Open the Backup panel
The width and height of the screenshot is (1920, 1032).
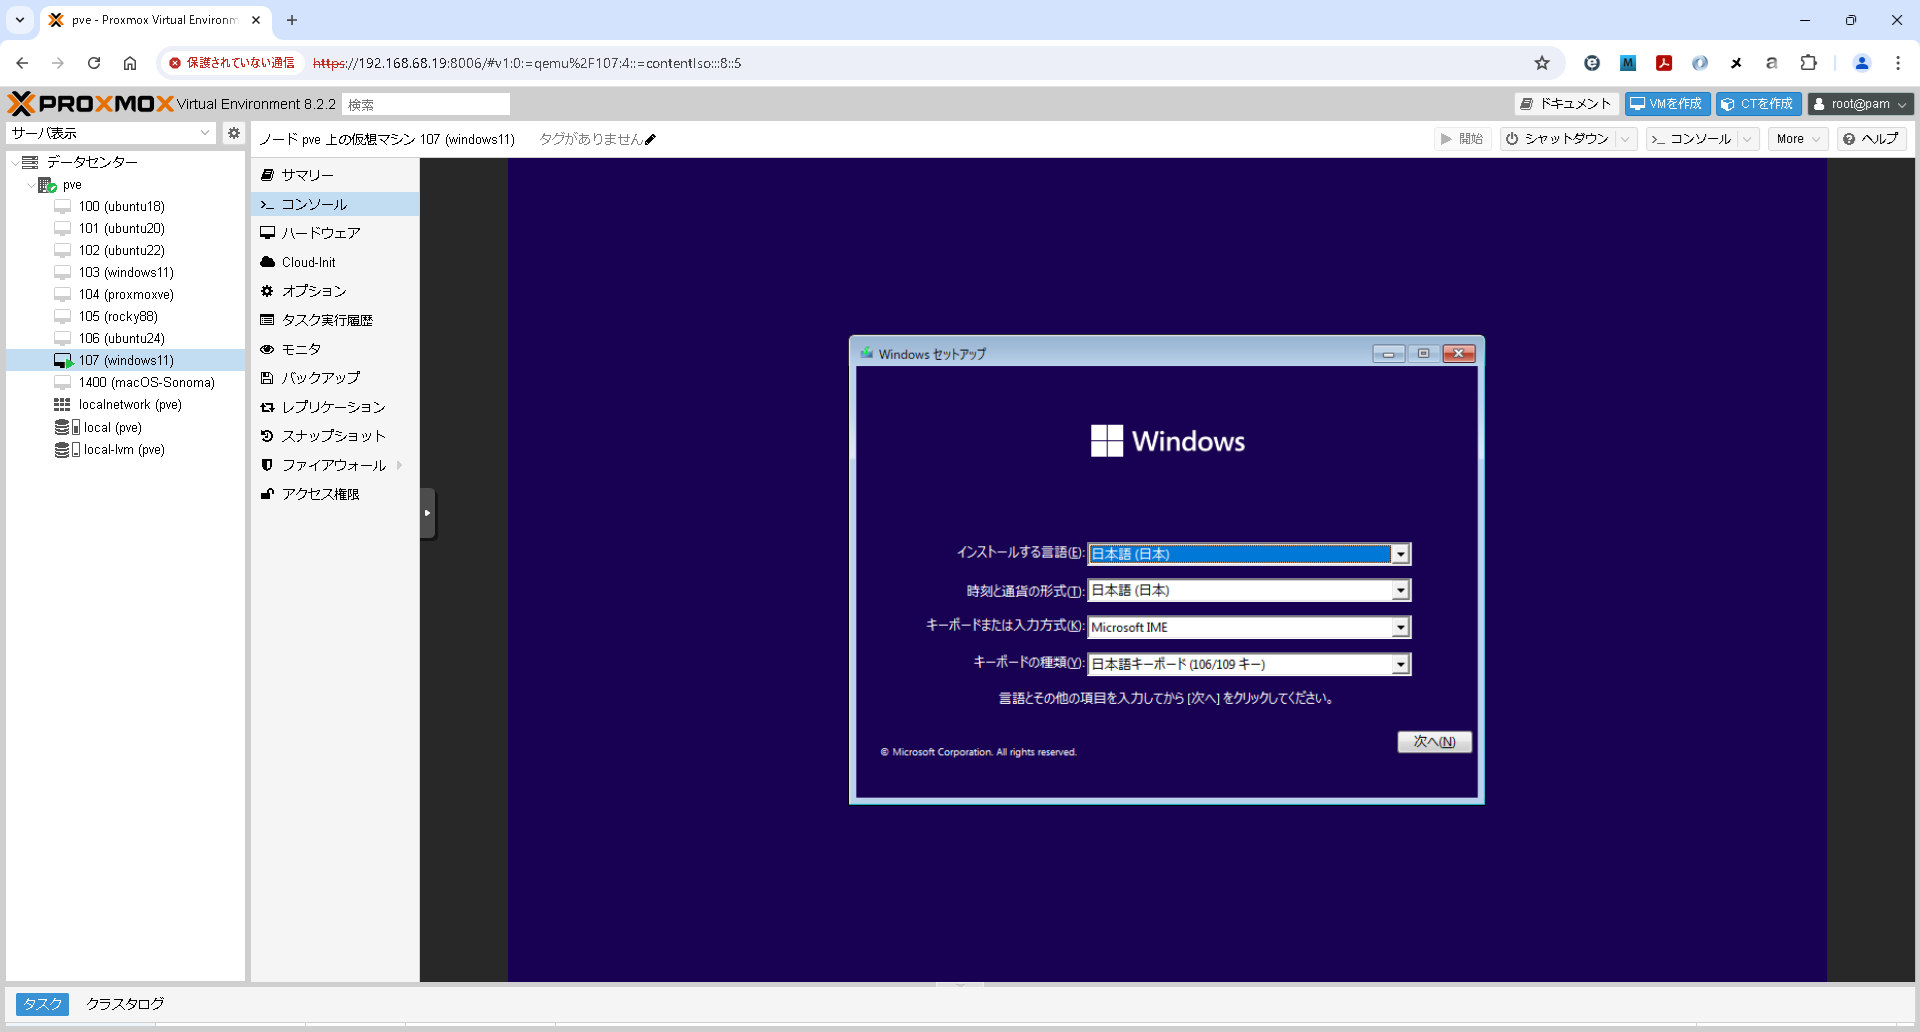click(335, 378)
